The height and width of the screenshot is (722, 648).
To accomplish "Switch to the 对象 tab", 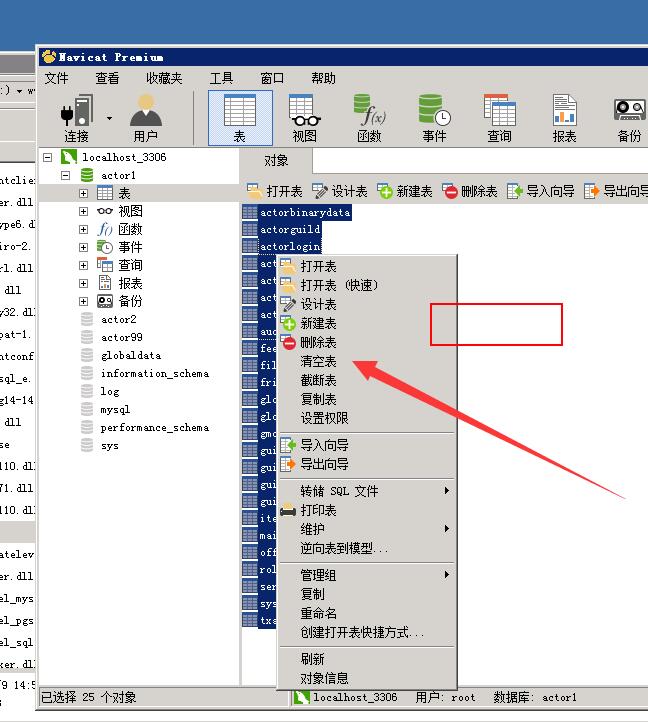I will [x=276, y=160].
